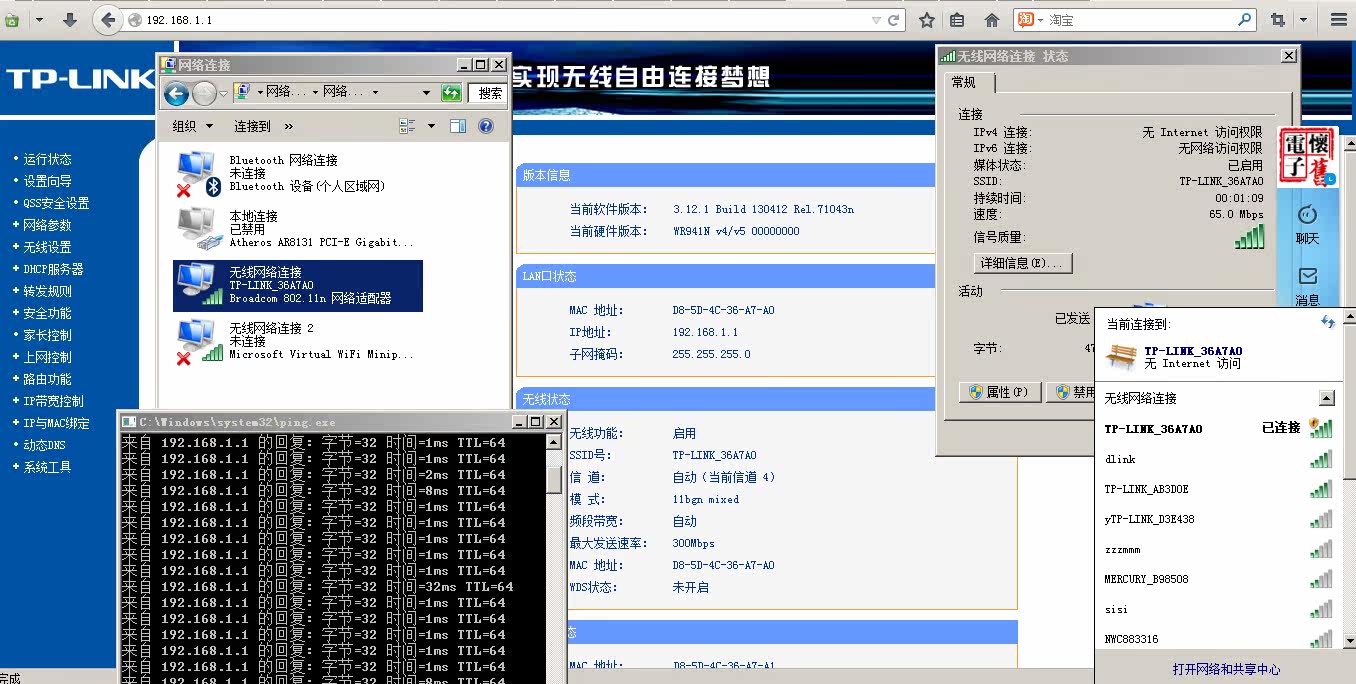Select the TP-LINK_AB3D0E wireless network

tap(1218, 489)
